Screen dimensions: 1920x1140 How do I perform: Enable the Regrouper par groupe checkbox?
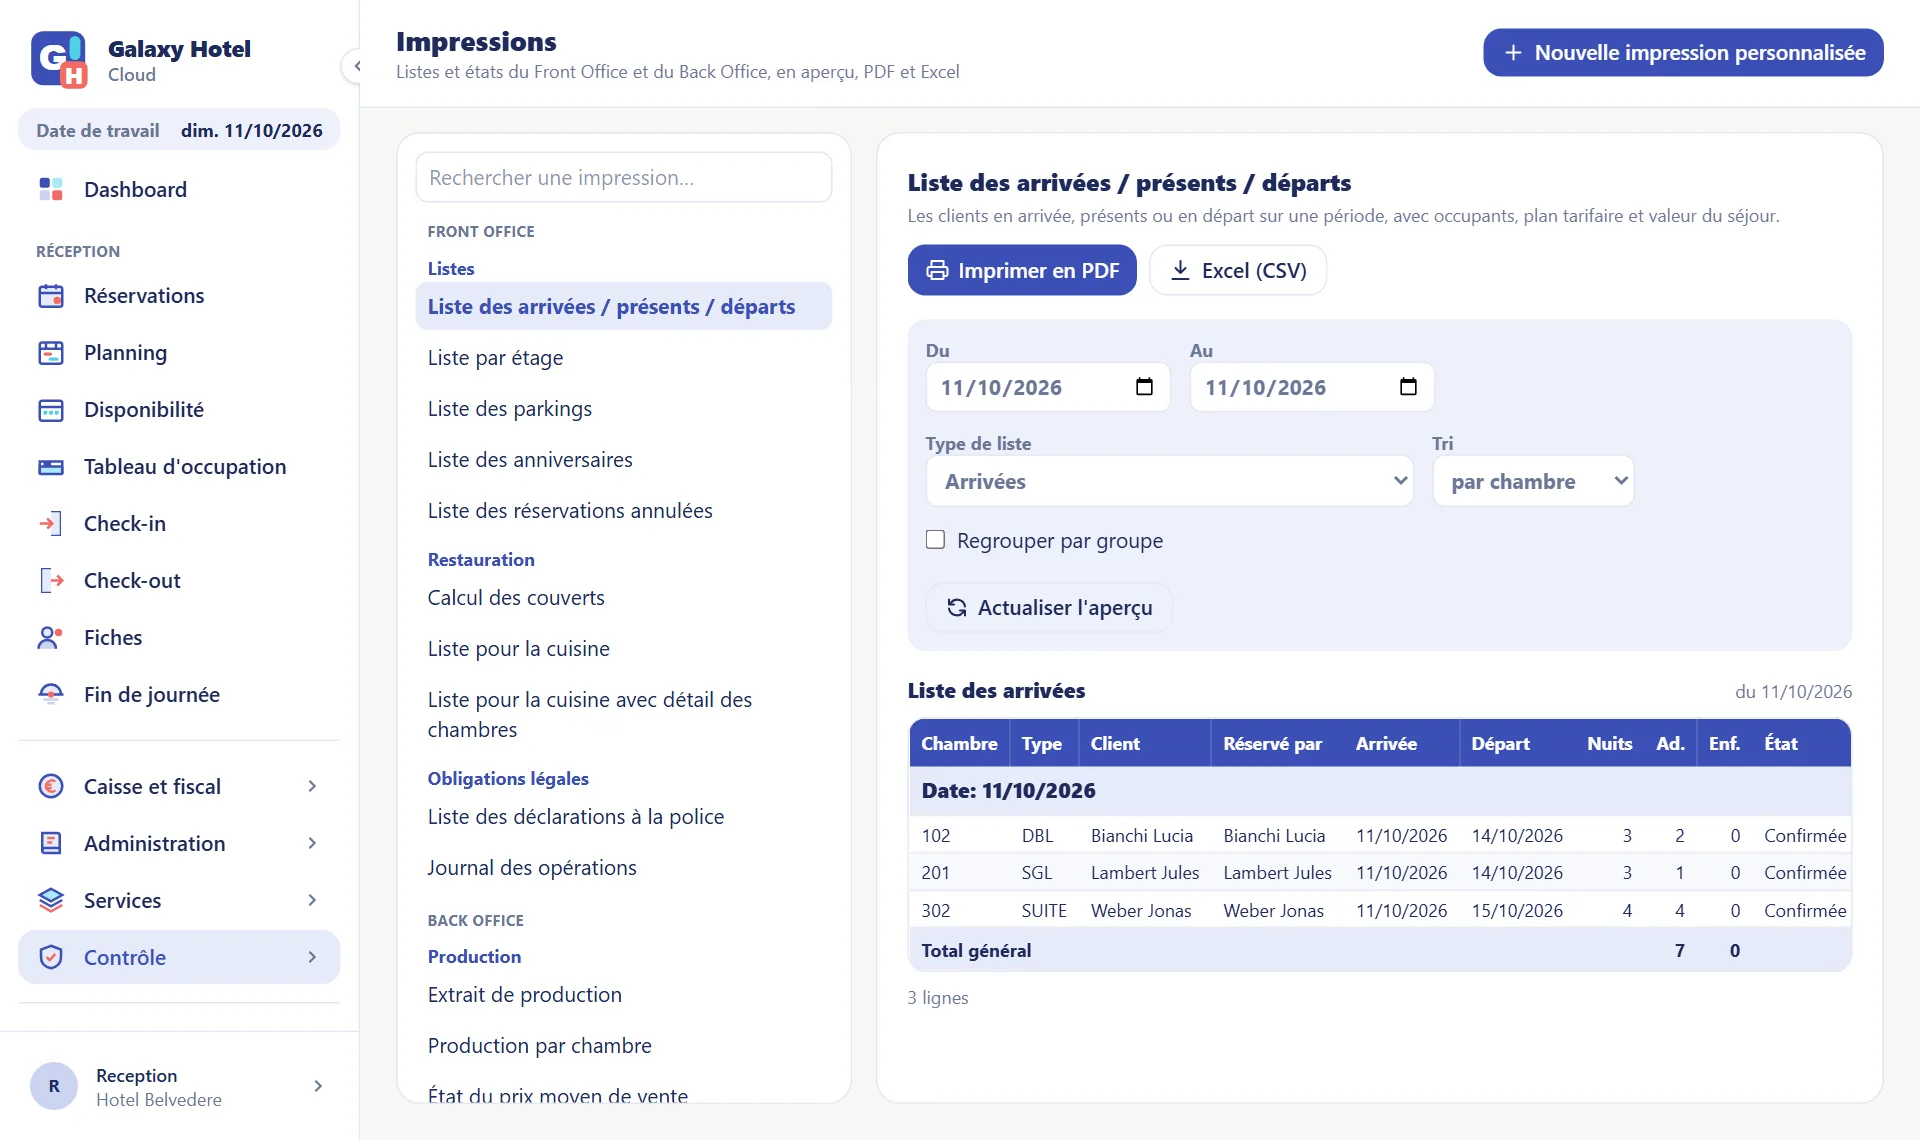935,540
